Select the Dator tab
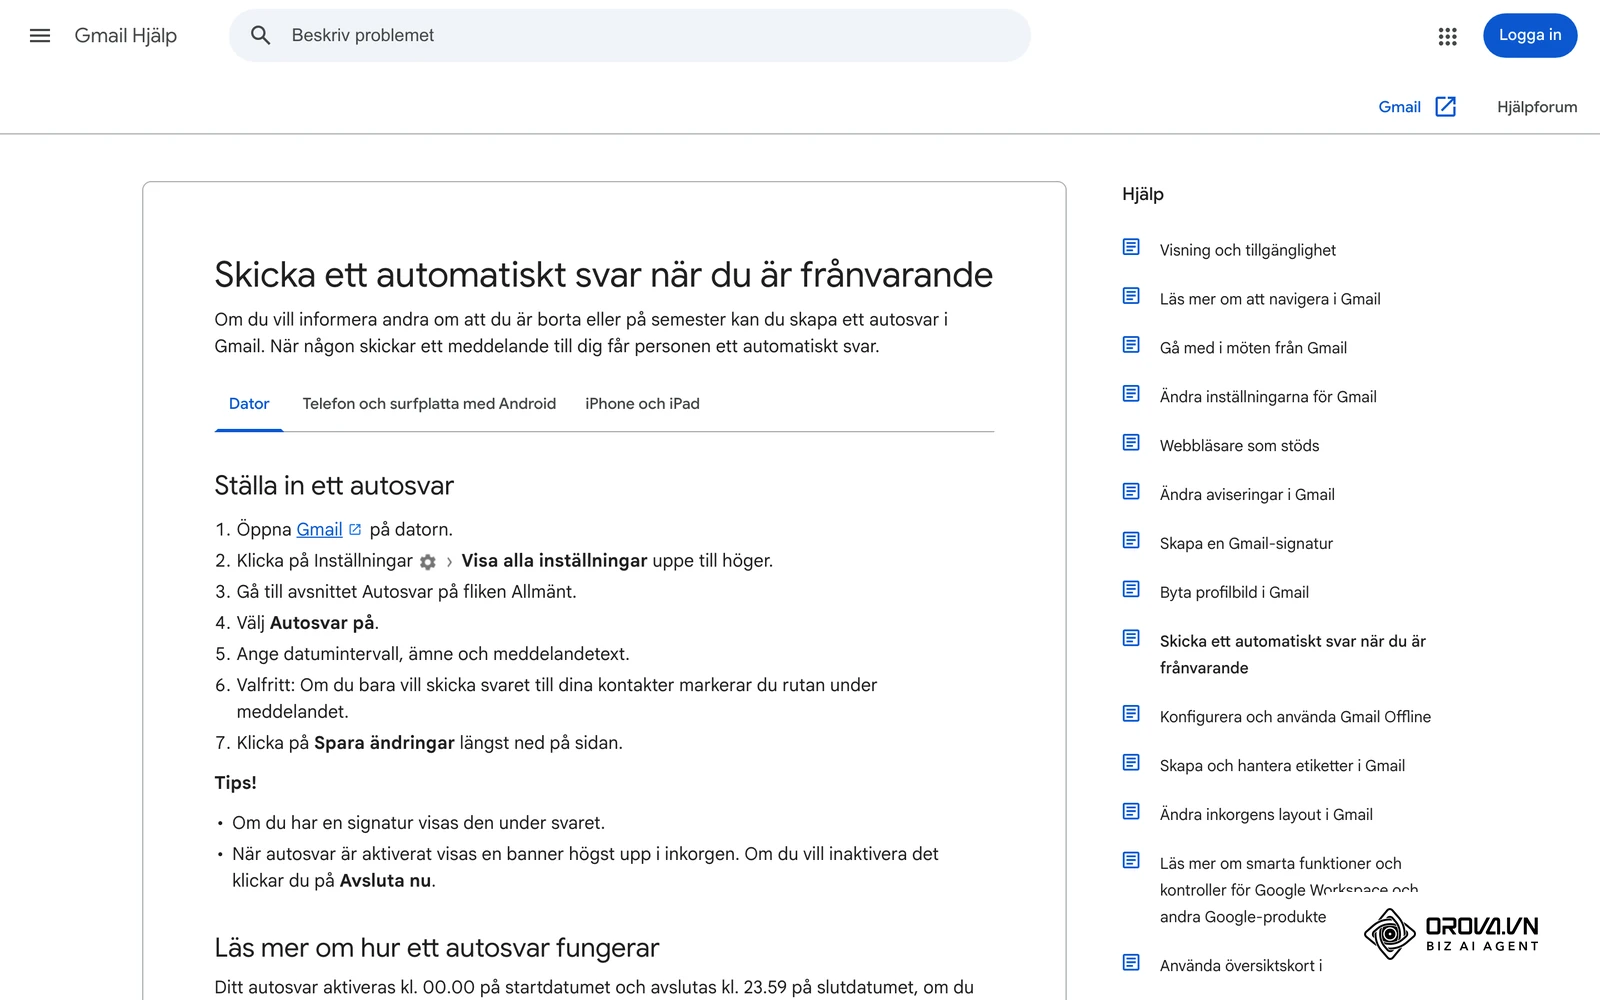 point(249,404)
